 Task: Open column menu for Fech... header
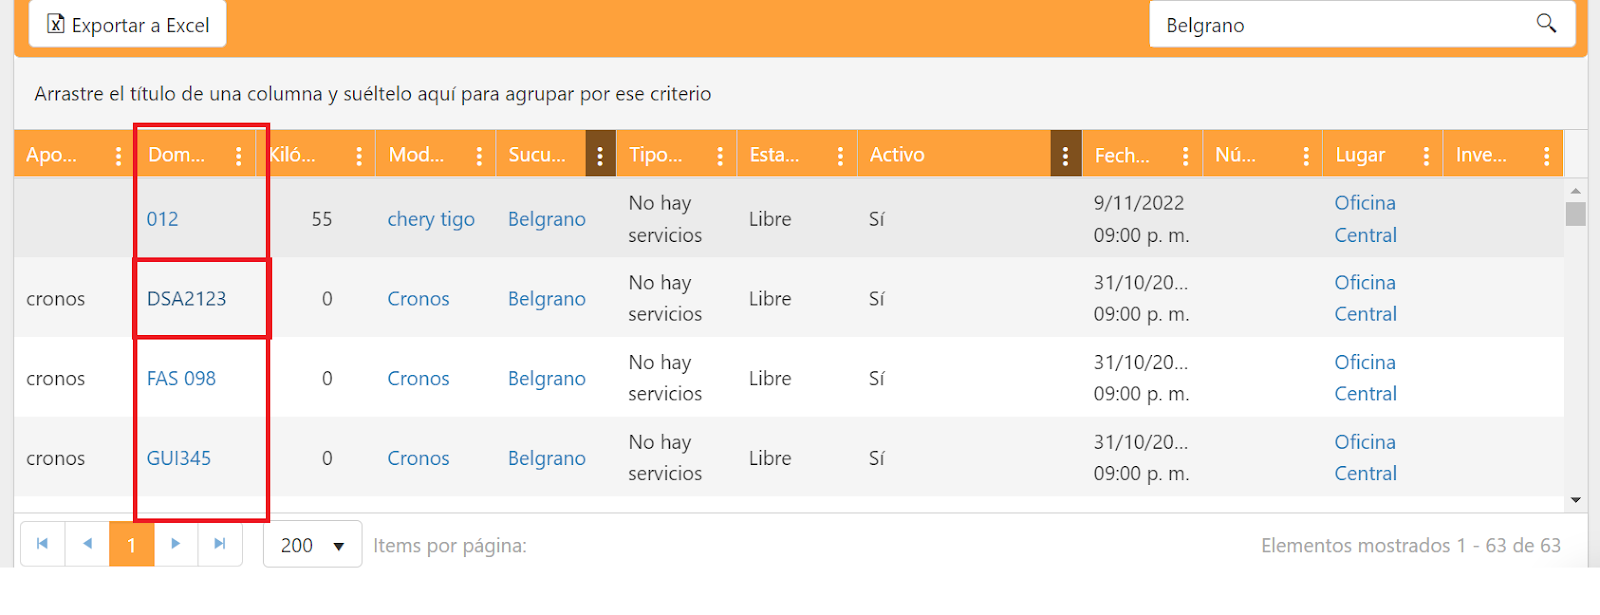click(1185, 156)
